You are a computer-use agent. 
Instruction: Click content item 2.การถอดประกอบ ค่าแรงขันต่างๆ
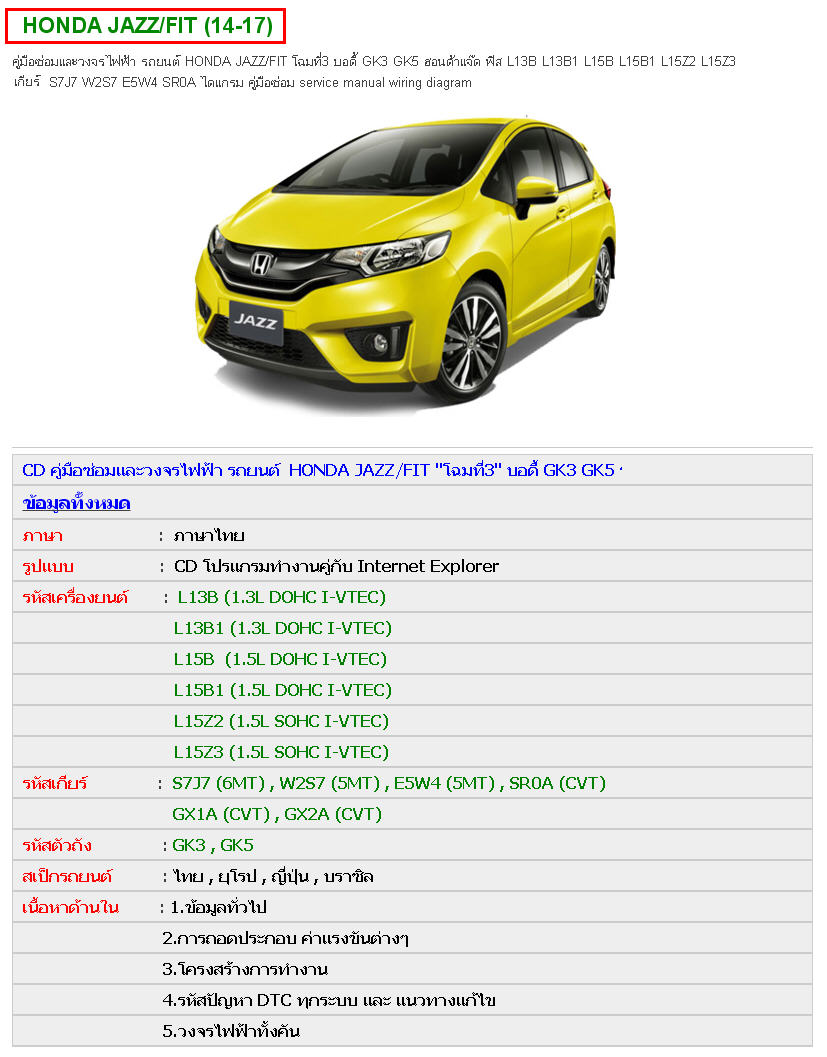pyautogui.click(x=285, y=938)
